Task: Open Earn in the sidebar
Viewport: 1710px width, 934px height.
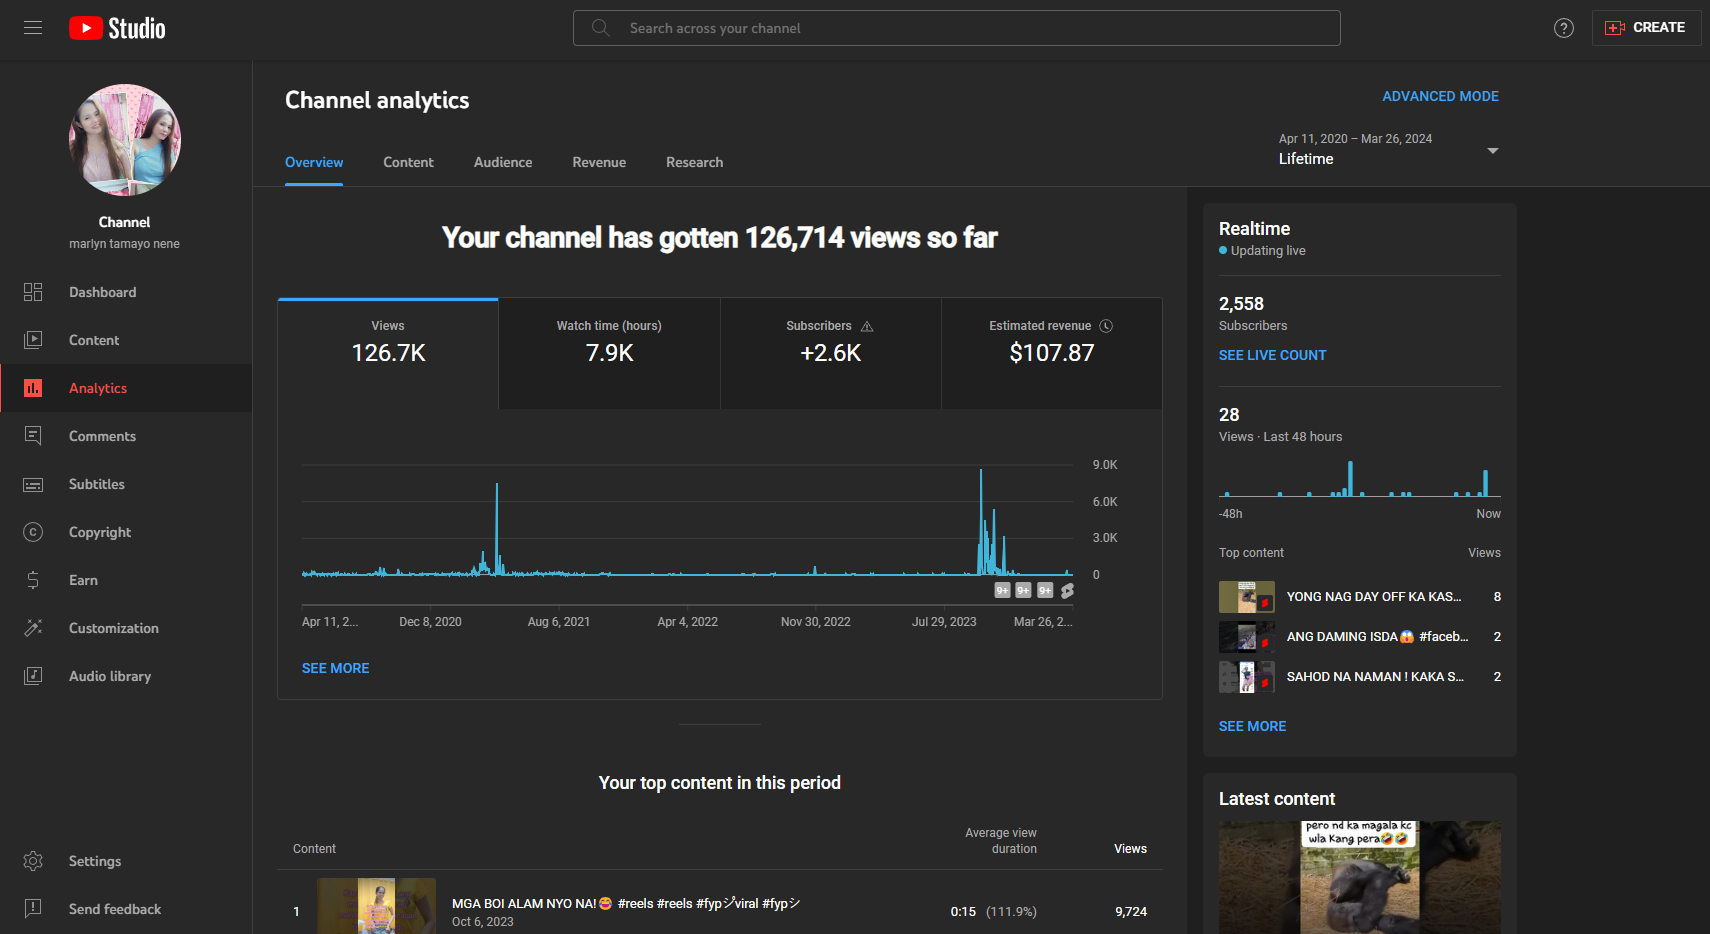Action: 126,580
